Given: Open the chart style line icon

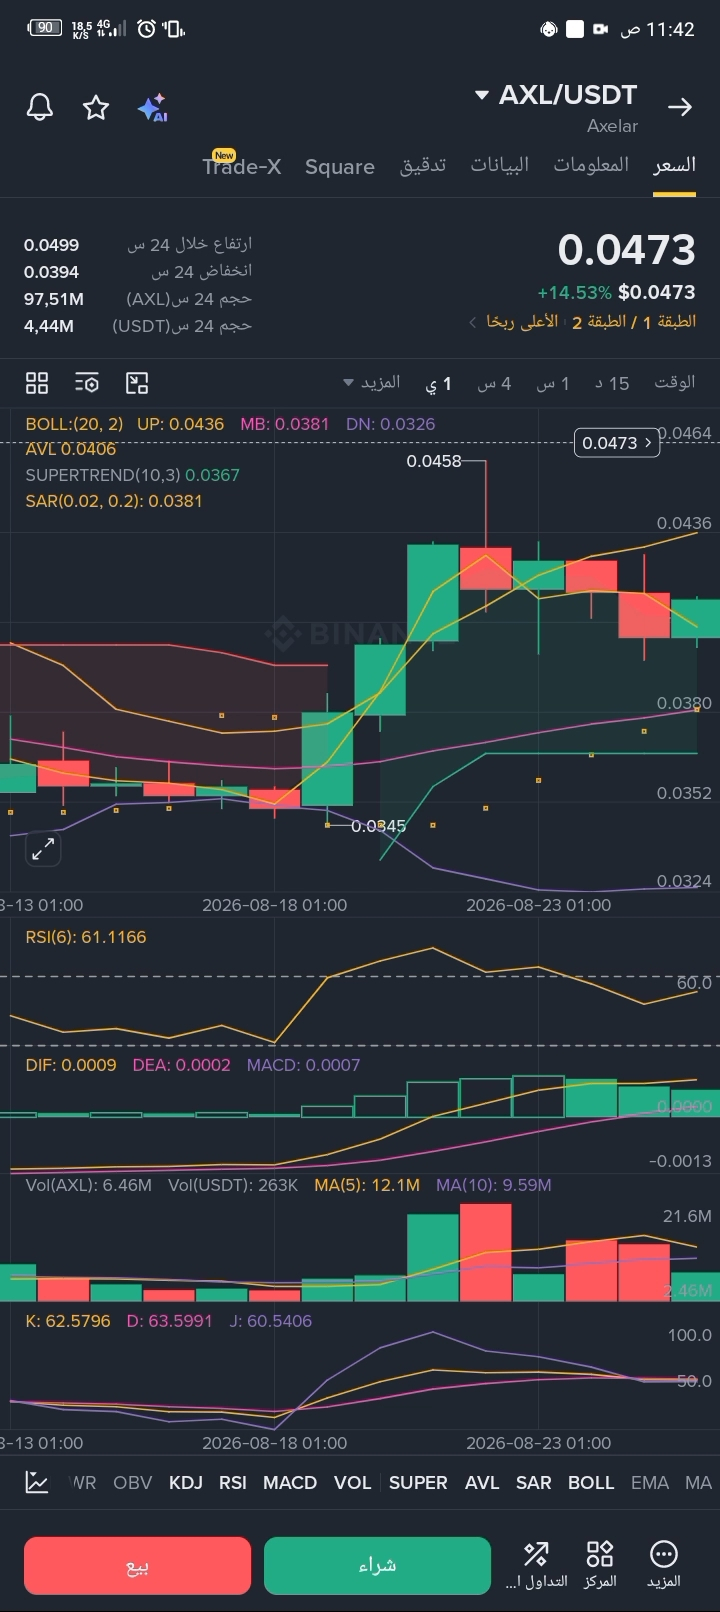Looking at the screenshot, I should pyautogui.click(x=37, y=1482).
